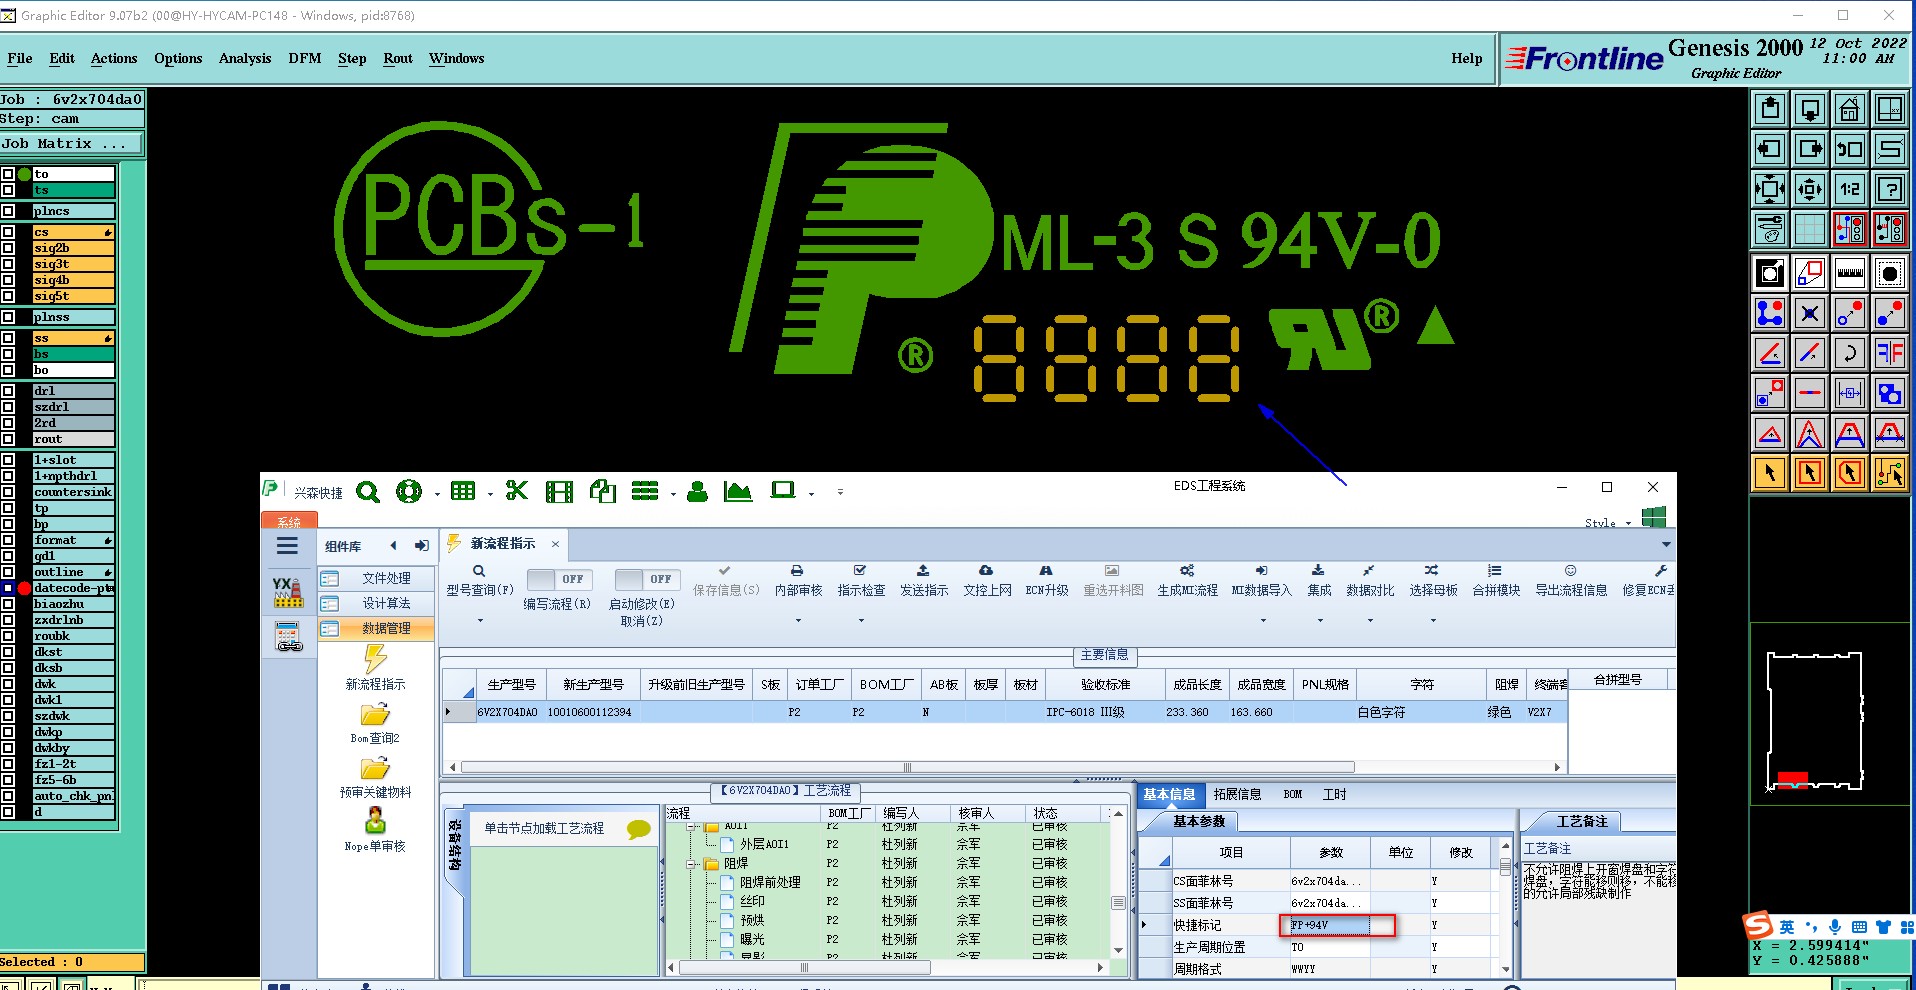
Task: Click the Pan Down icon in Genesis toolbar
Action: coord(1810,109)
